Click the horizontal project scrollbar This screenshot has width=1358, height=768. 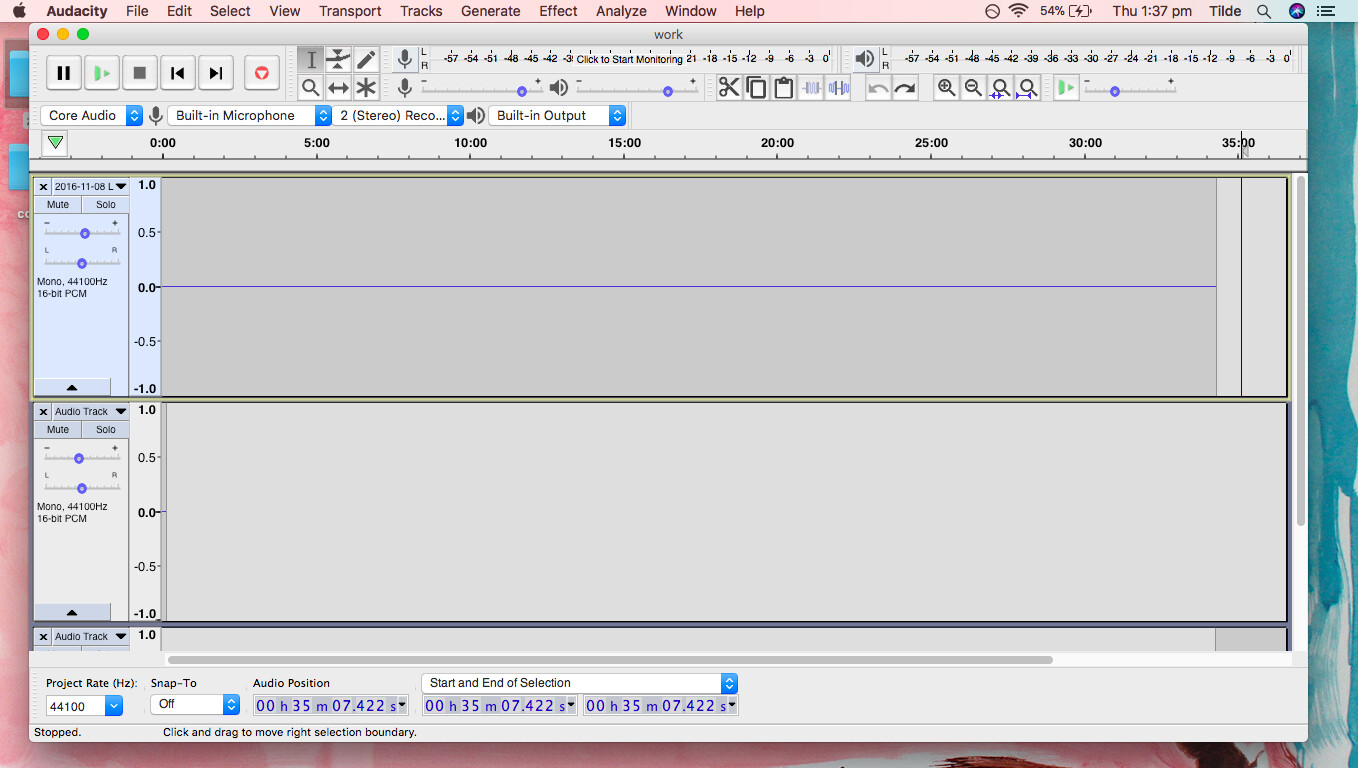click(x=610, y=660)
